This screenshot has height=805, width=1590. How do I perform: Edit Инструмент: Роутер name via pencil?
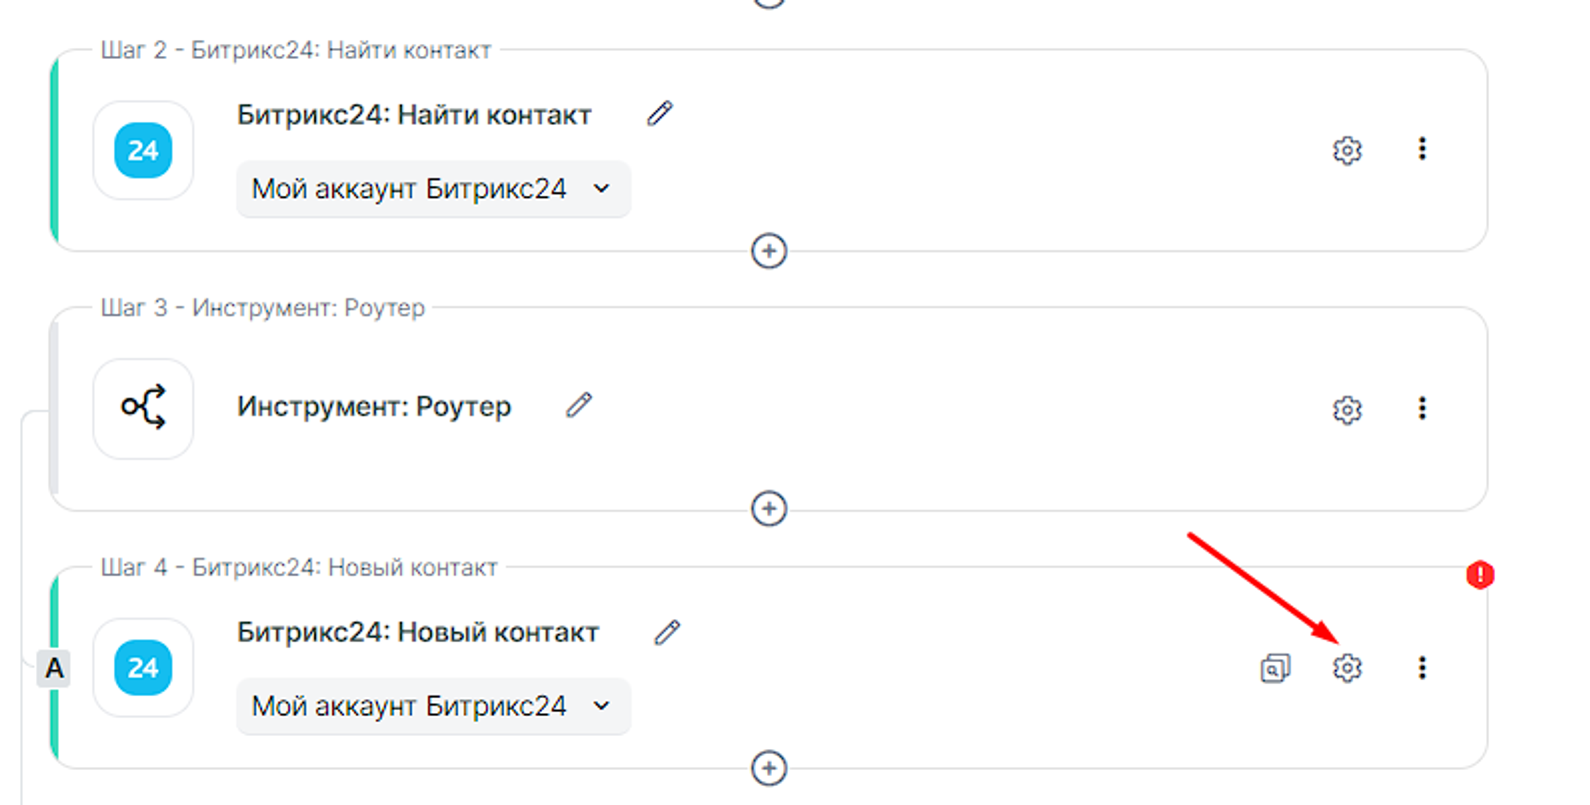pyautogui.click(x=579, y=405)
